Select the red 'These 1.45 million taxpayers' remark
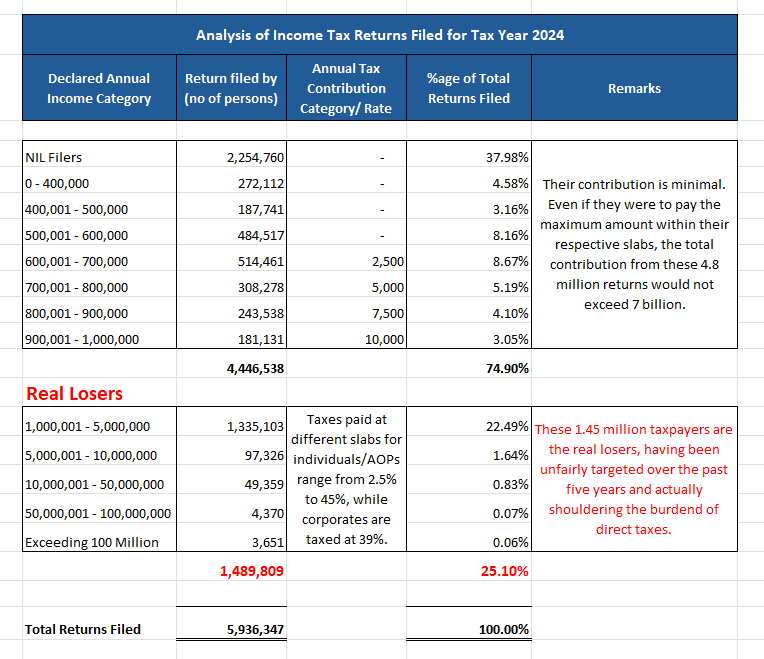764x659 pixels. click(x=634, y=479)
